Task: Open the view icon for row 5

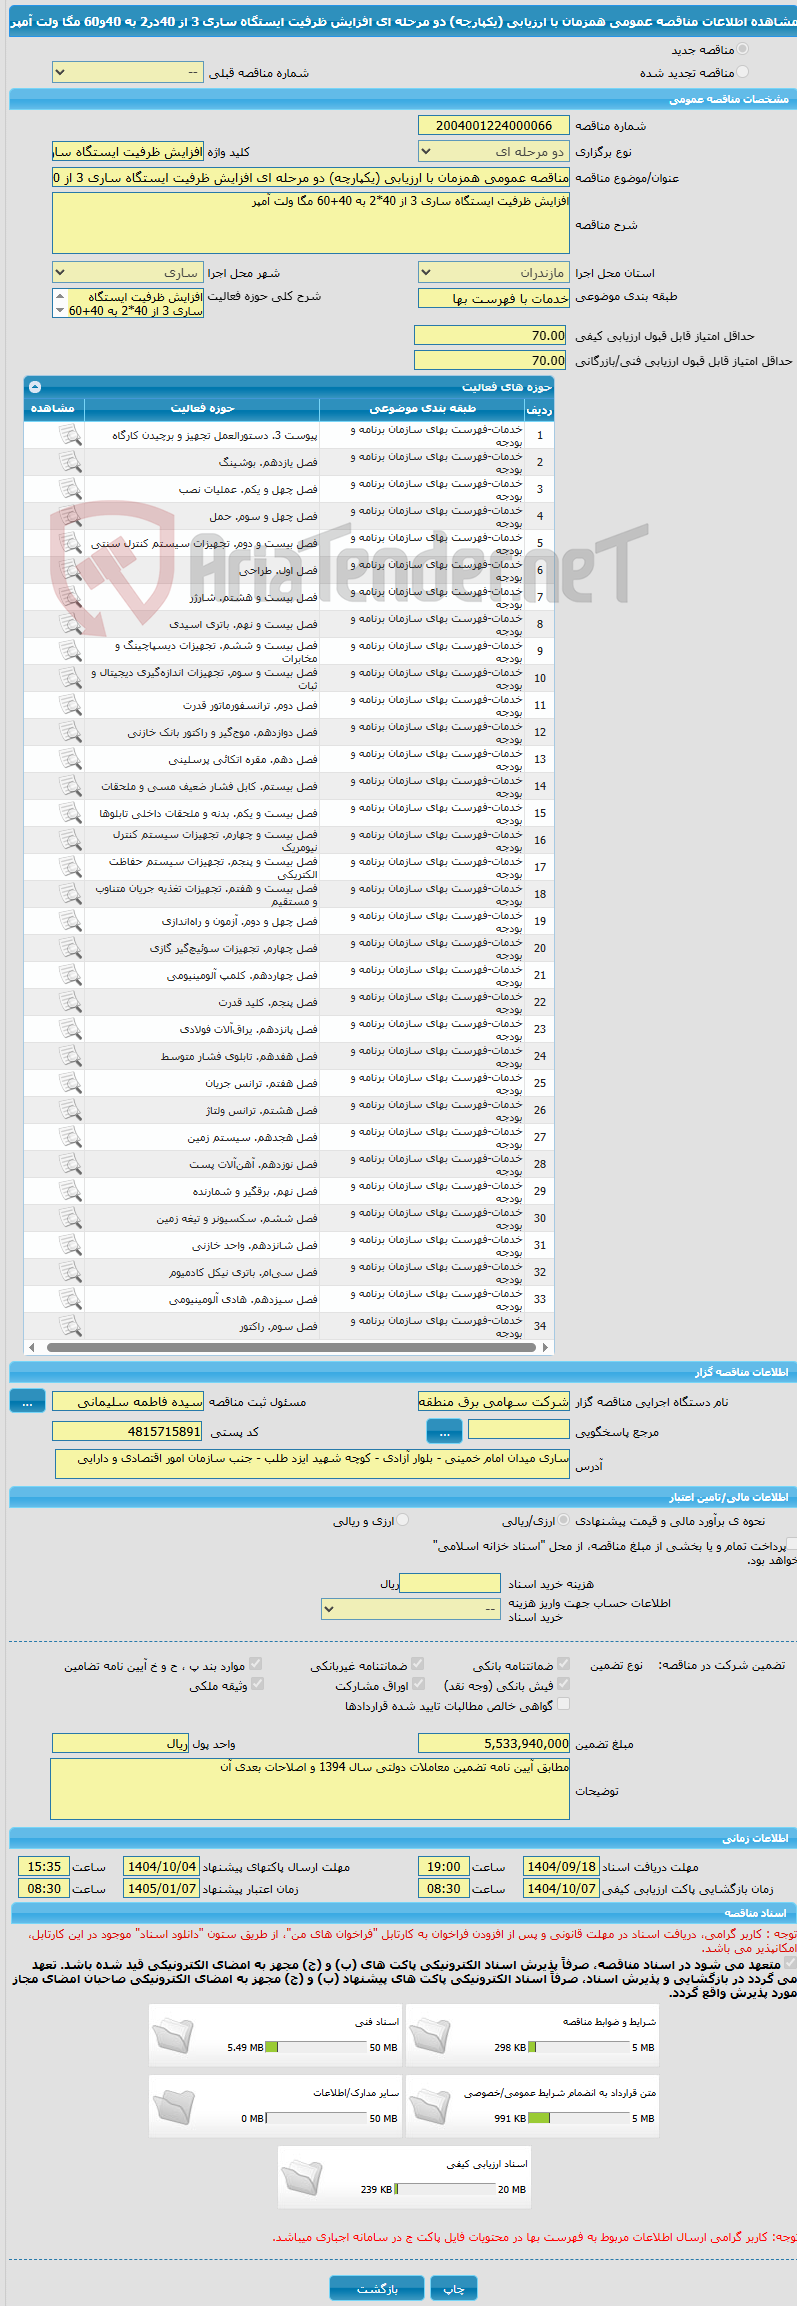Action: (70, 543)
